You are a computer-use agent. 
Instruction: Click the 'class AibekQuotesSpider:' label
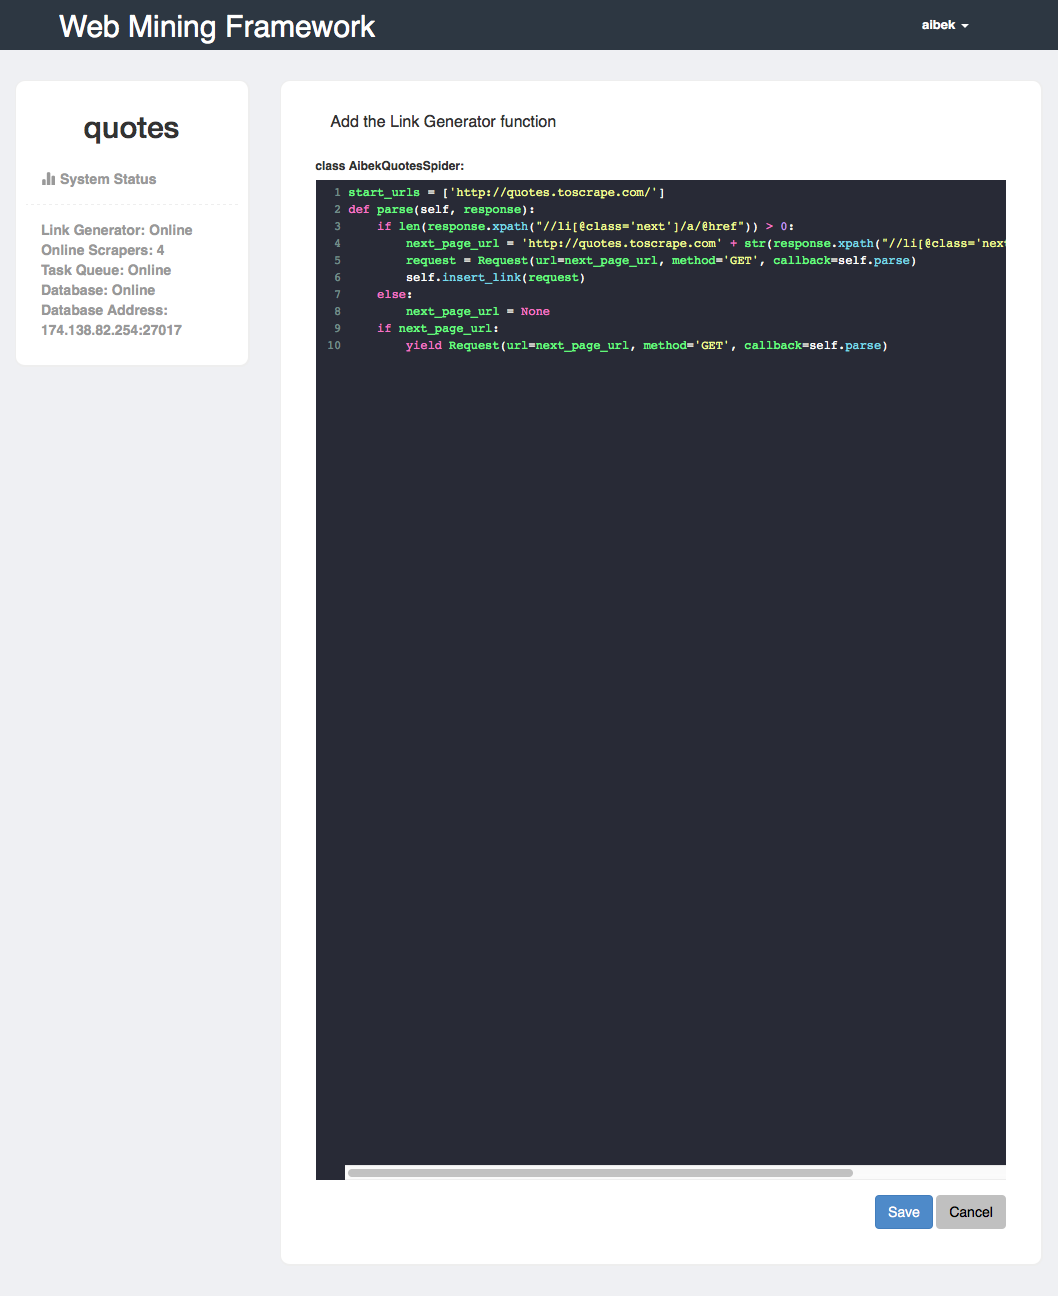click(390, 166)
